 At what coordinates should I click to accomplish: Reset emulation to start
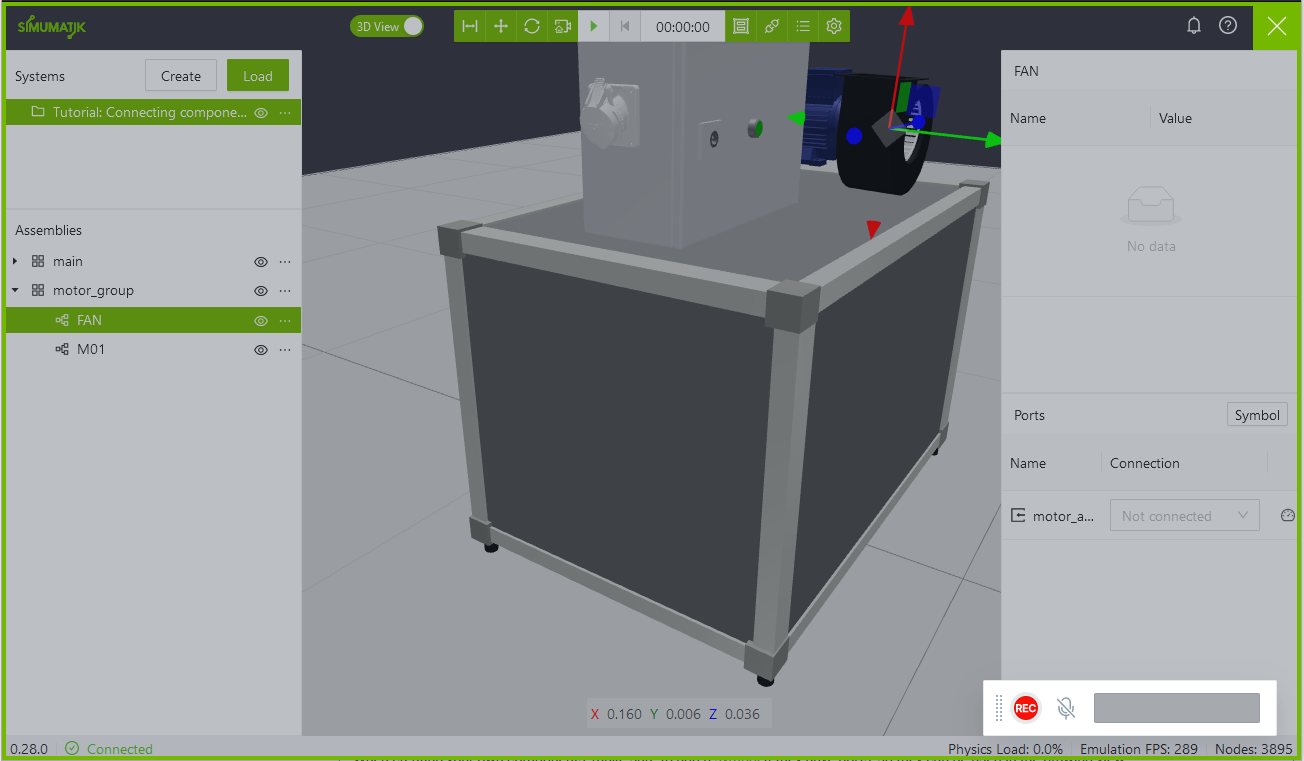click(x=625, y=27)
